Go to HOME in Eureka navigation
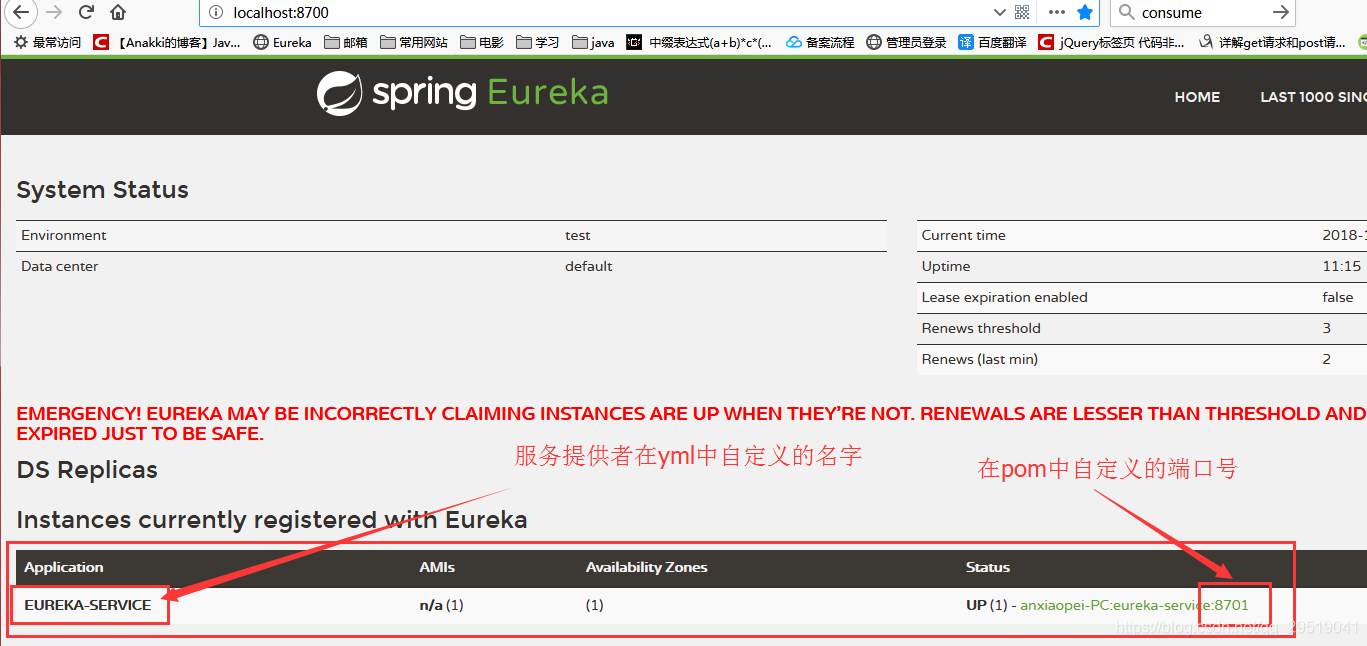The width and height of the screenshot is (1367, 646). tap(1197, 97)
